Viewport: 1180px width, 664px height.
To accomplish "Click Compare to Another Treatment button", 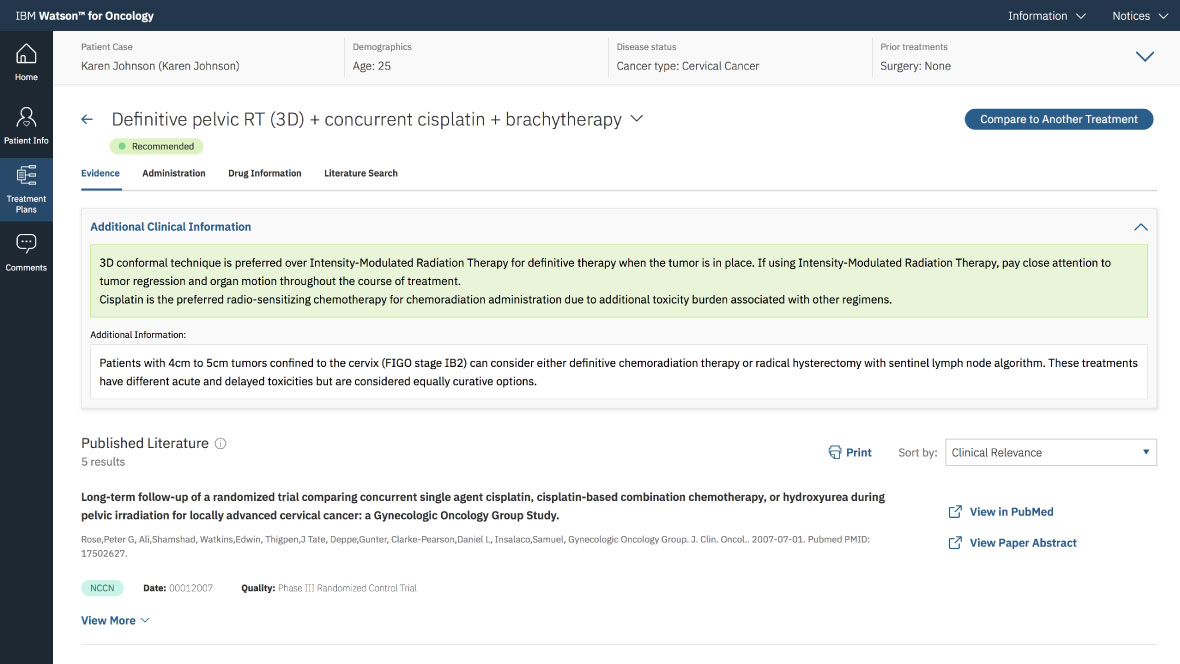I will coord(1058,119).
